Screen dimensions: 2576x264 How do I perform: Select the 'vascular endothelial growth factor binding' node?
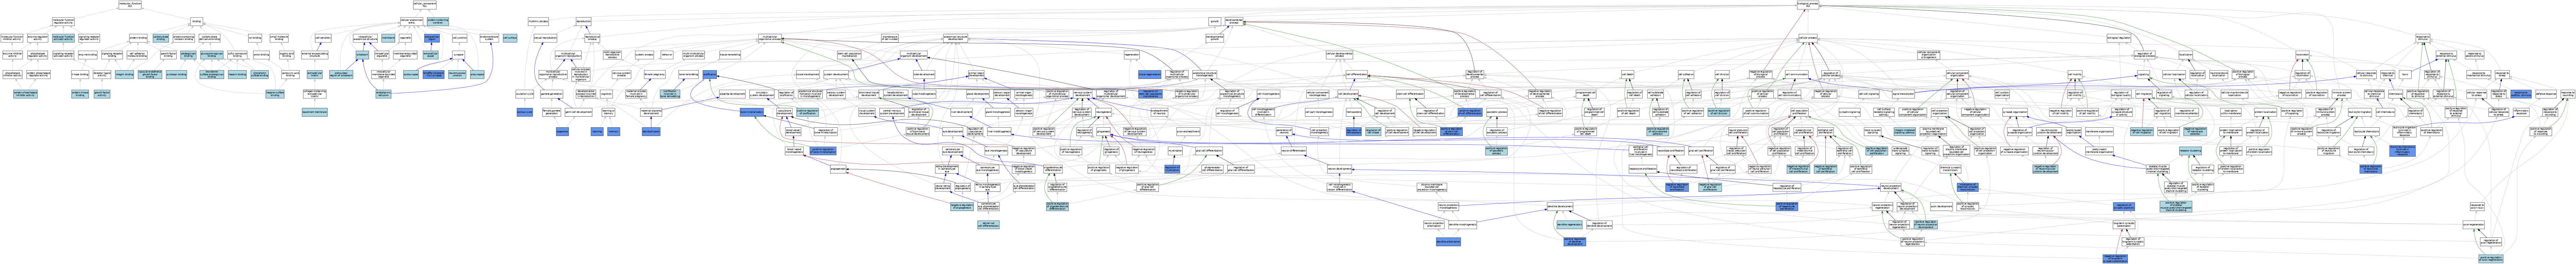point(150,74)
